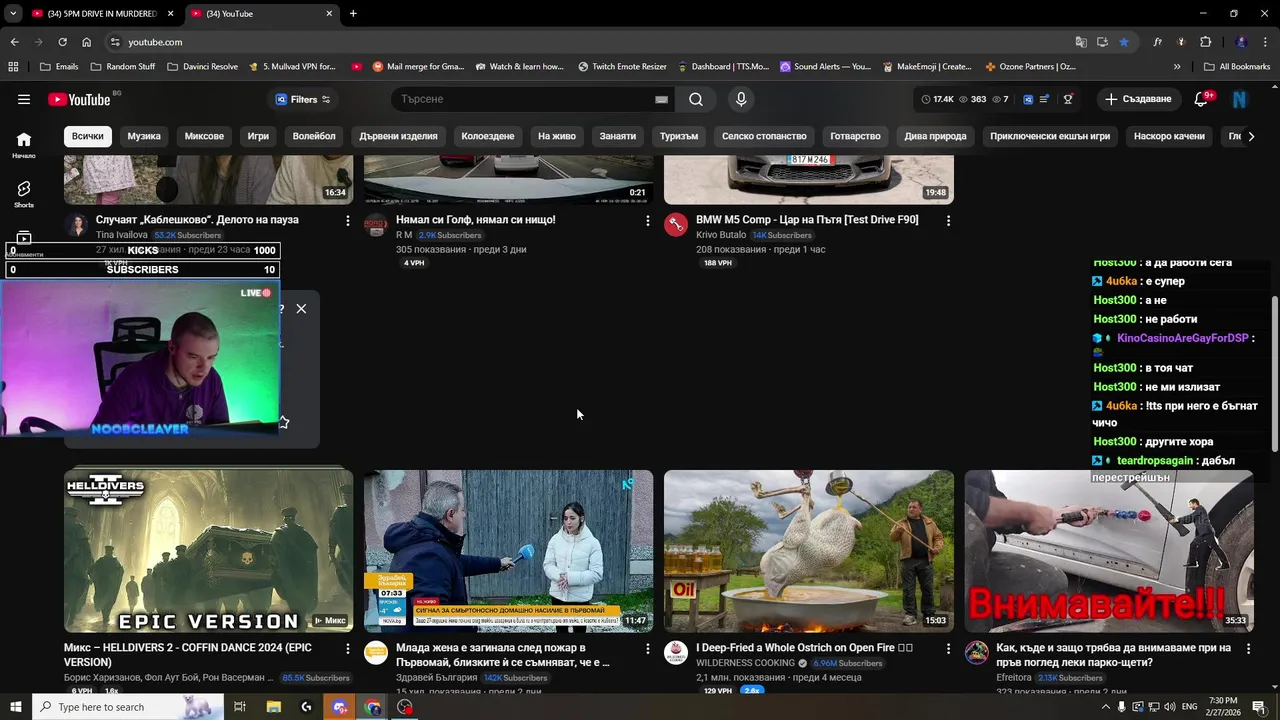
Task: Open the Първомай news report thumbnail
Action: pyautogui.click(x=508, y=551)
